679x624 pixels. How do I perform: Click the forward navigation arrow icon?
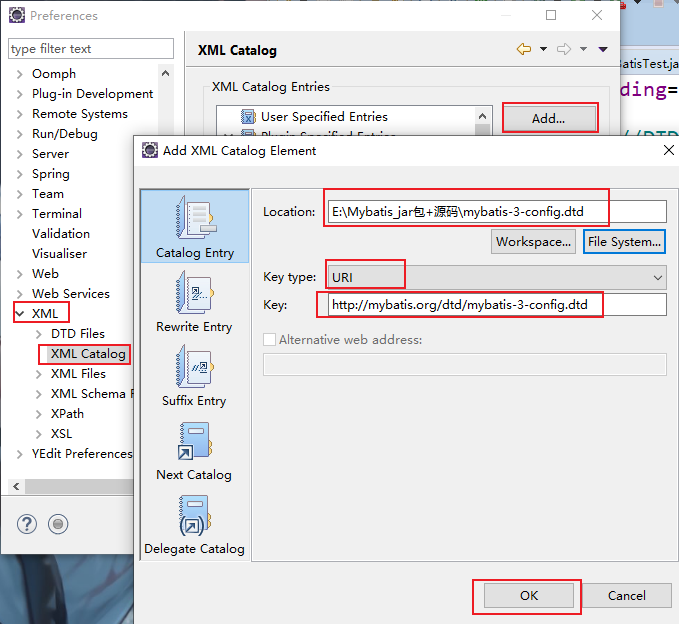[x=564, y=49]
